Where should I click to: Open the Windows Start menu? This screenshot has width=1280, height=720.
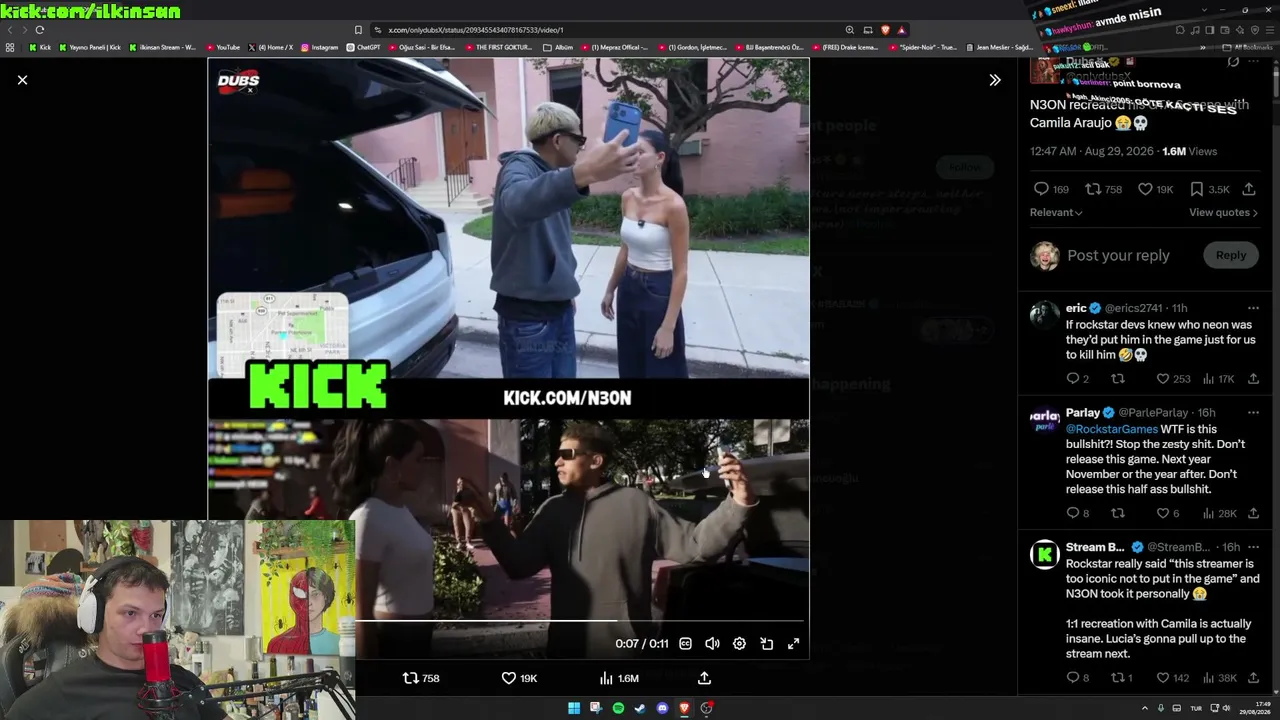click(574, 708)
